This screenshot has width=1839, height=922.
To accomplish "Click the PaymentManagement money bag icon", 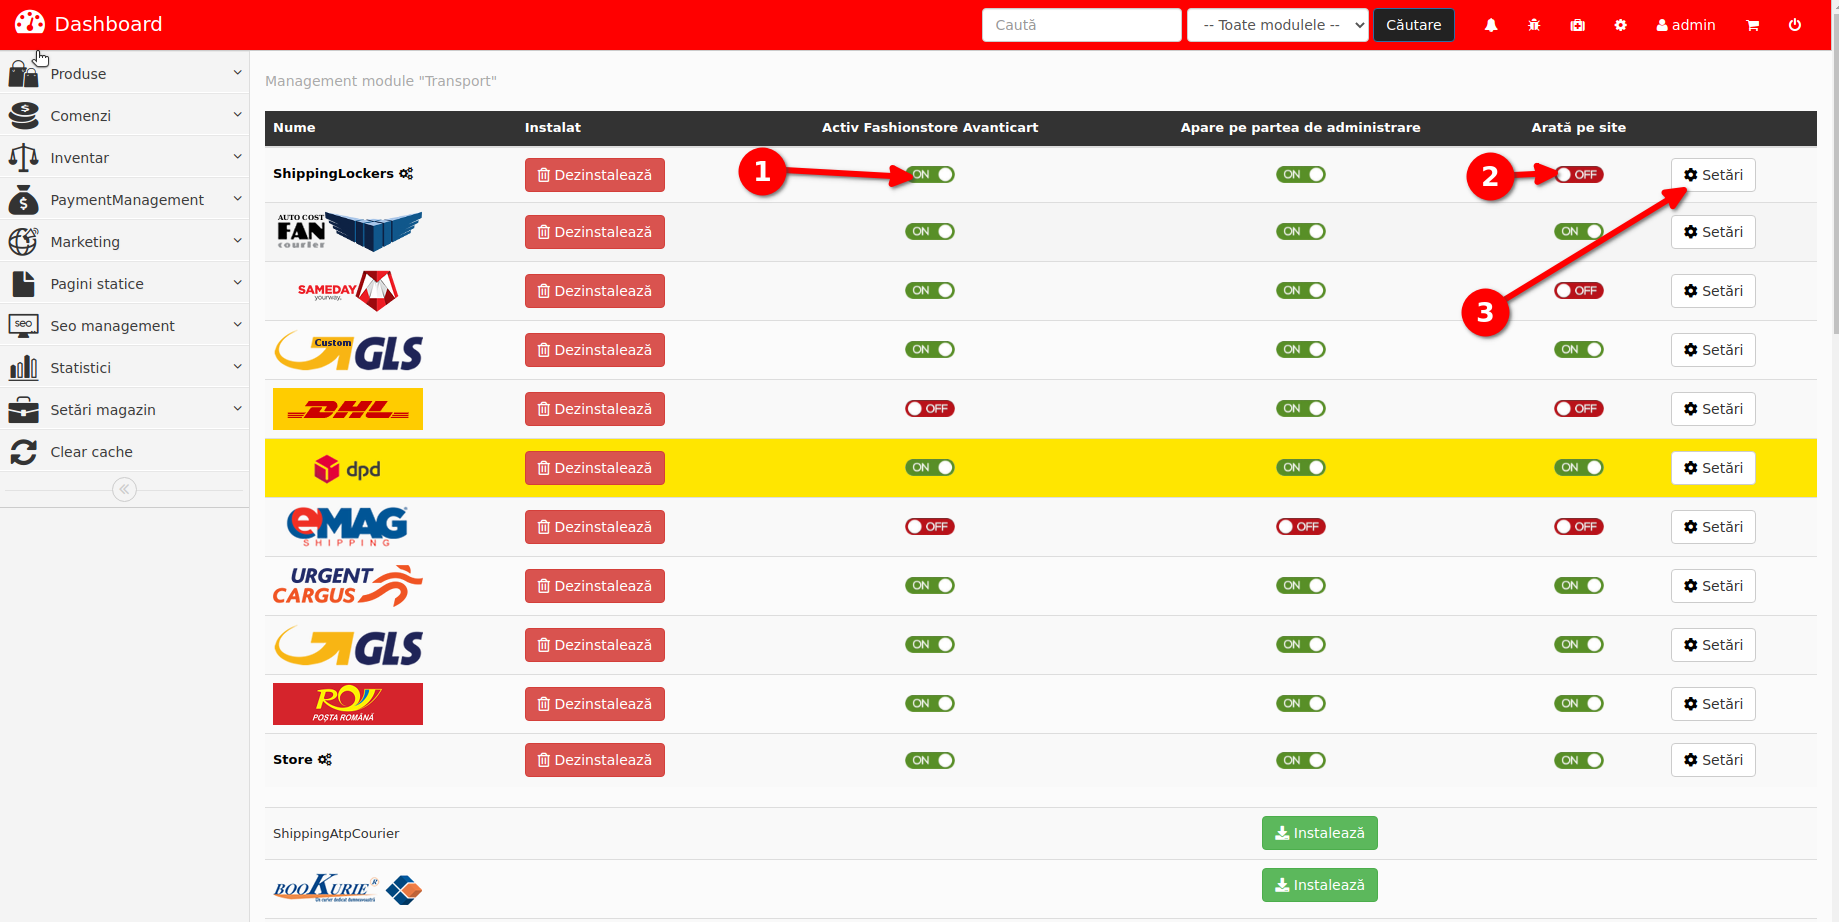I will point(23,199).
